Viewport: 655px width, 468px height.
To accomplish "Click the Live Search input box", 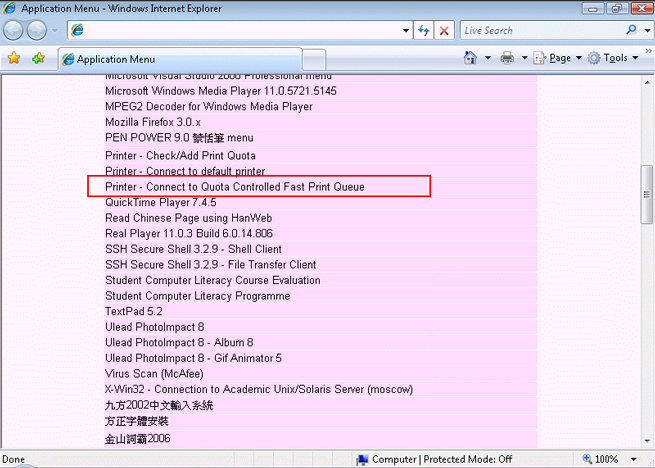I will [x=542, y=31].
